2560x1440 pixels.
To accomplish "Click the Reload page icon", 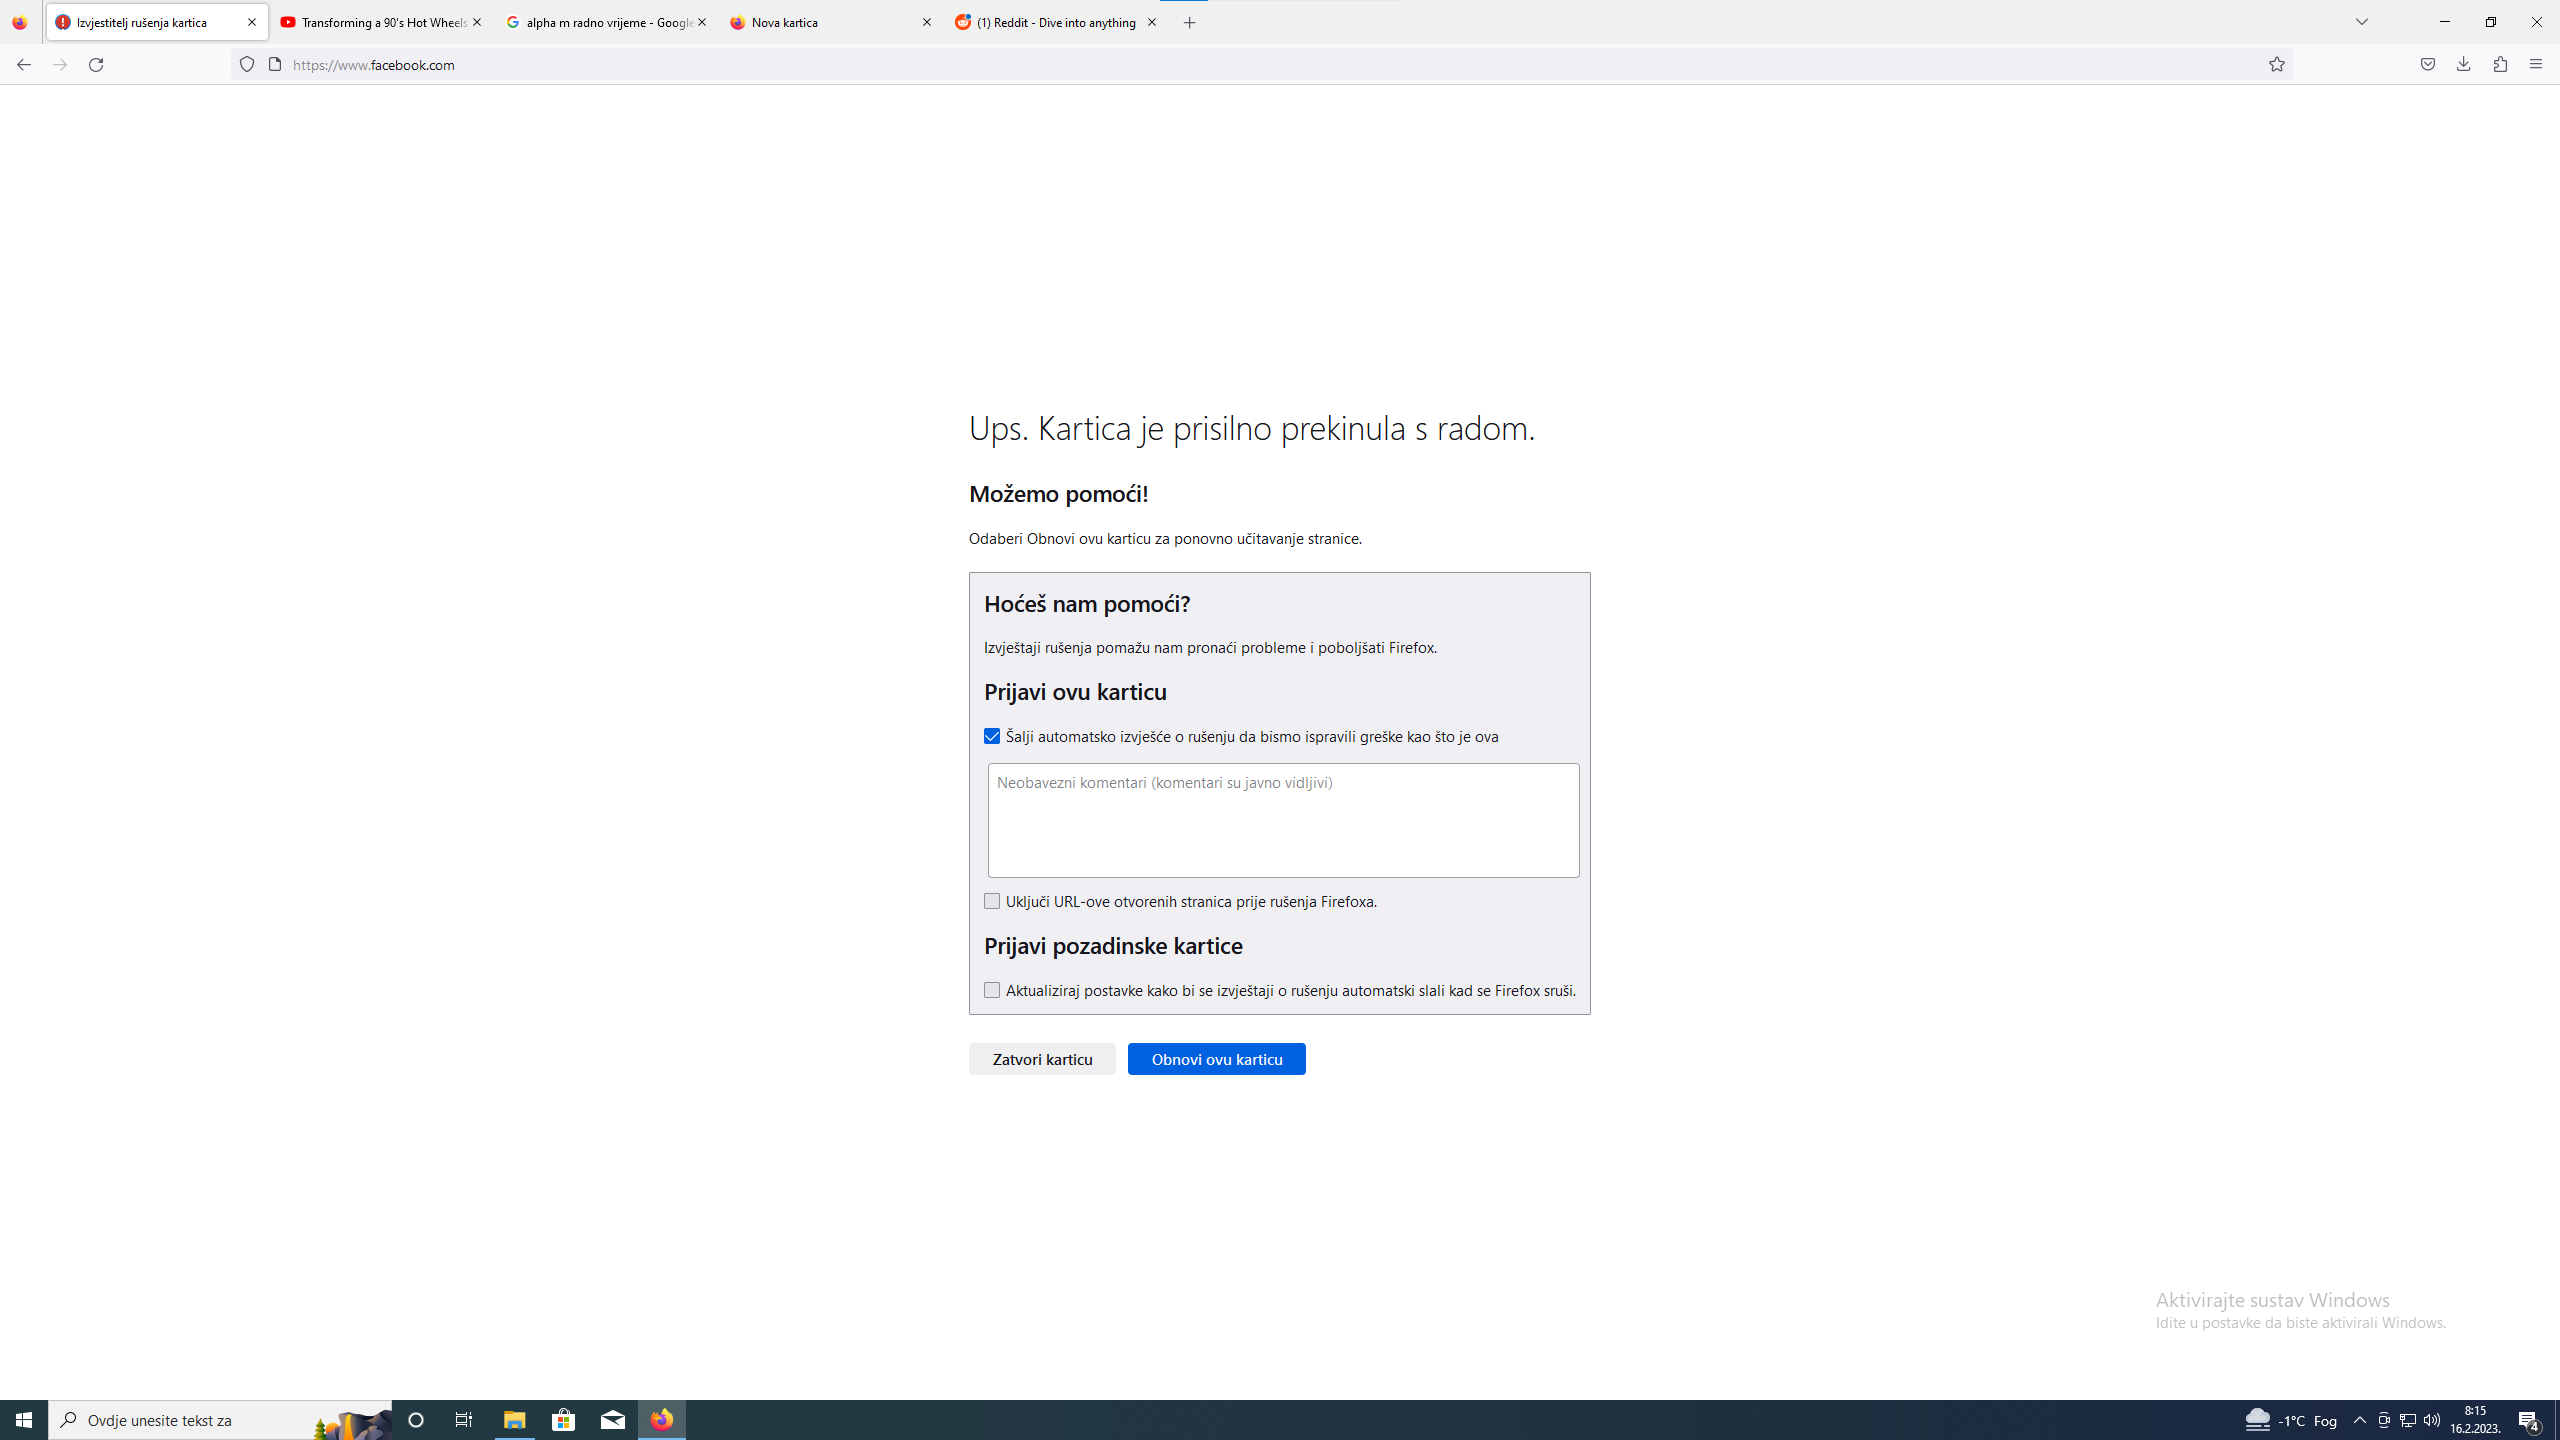I will tap(96, 65).
